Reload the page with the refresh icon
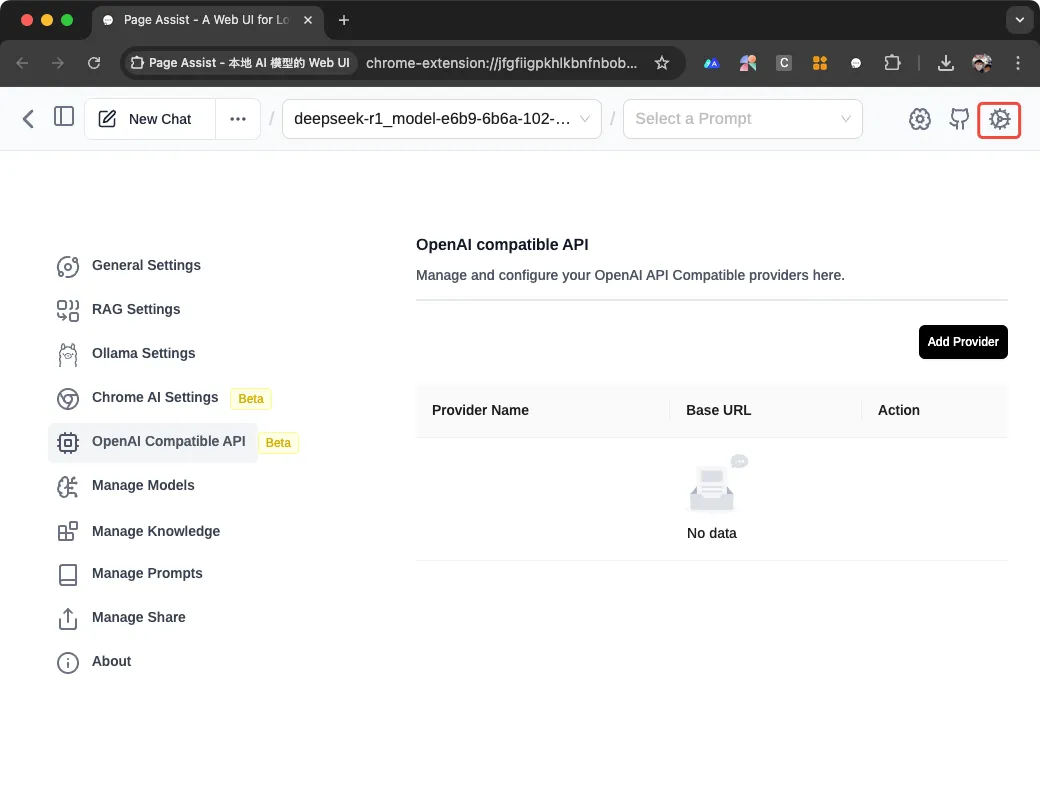This screenshot has height=794, width=1040. [x=94, y=63]
